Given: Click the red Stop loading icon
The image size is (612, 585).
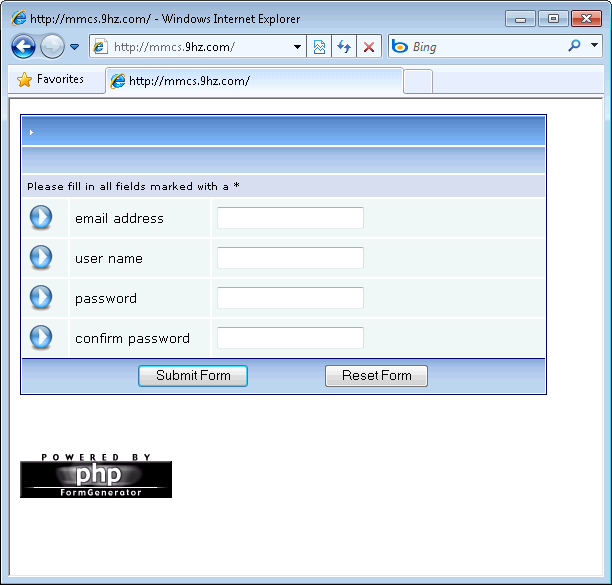Looking at the screenshot, I should (x=369, y=47).
